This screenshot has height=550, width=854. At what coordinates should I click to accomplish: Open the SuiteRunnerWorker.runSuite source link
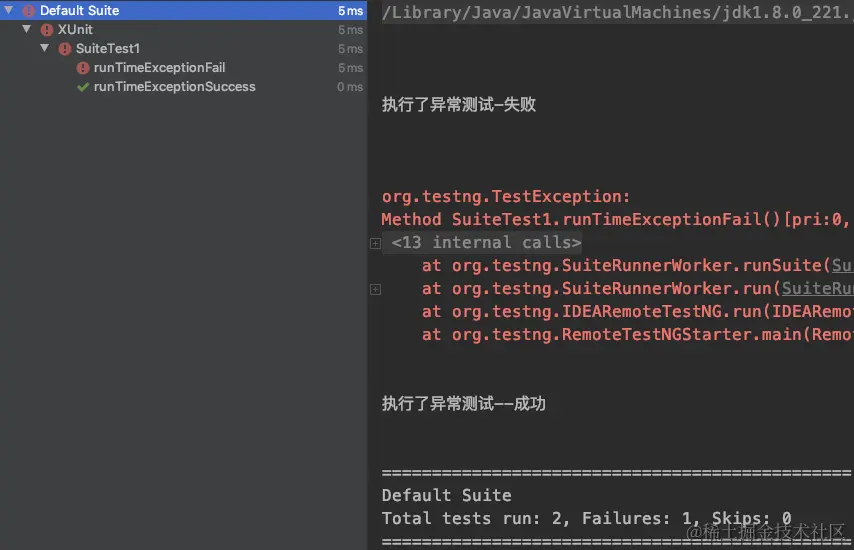pos(842,265)
